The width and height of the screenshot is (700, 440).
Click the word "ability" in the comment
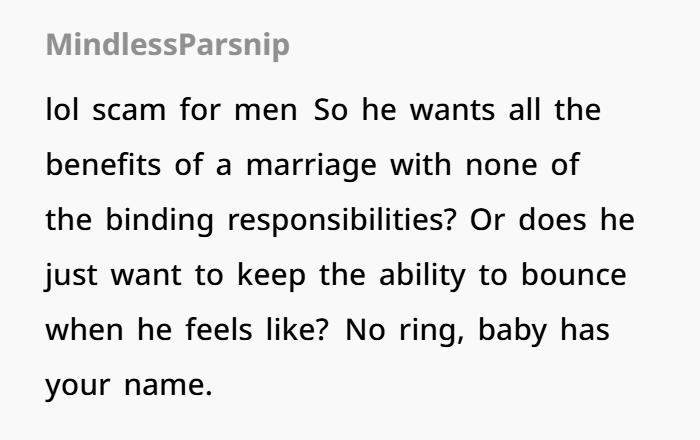[x=422, y=275]
